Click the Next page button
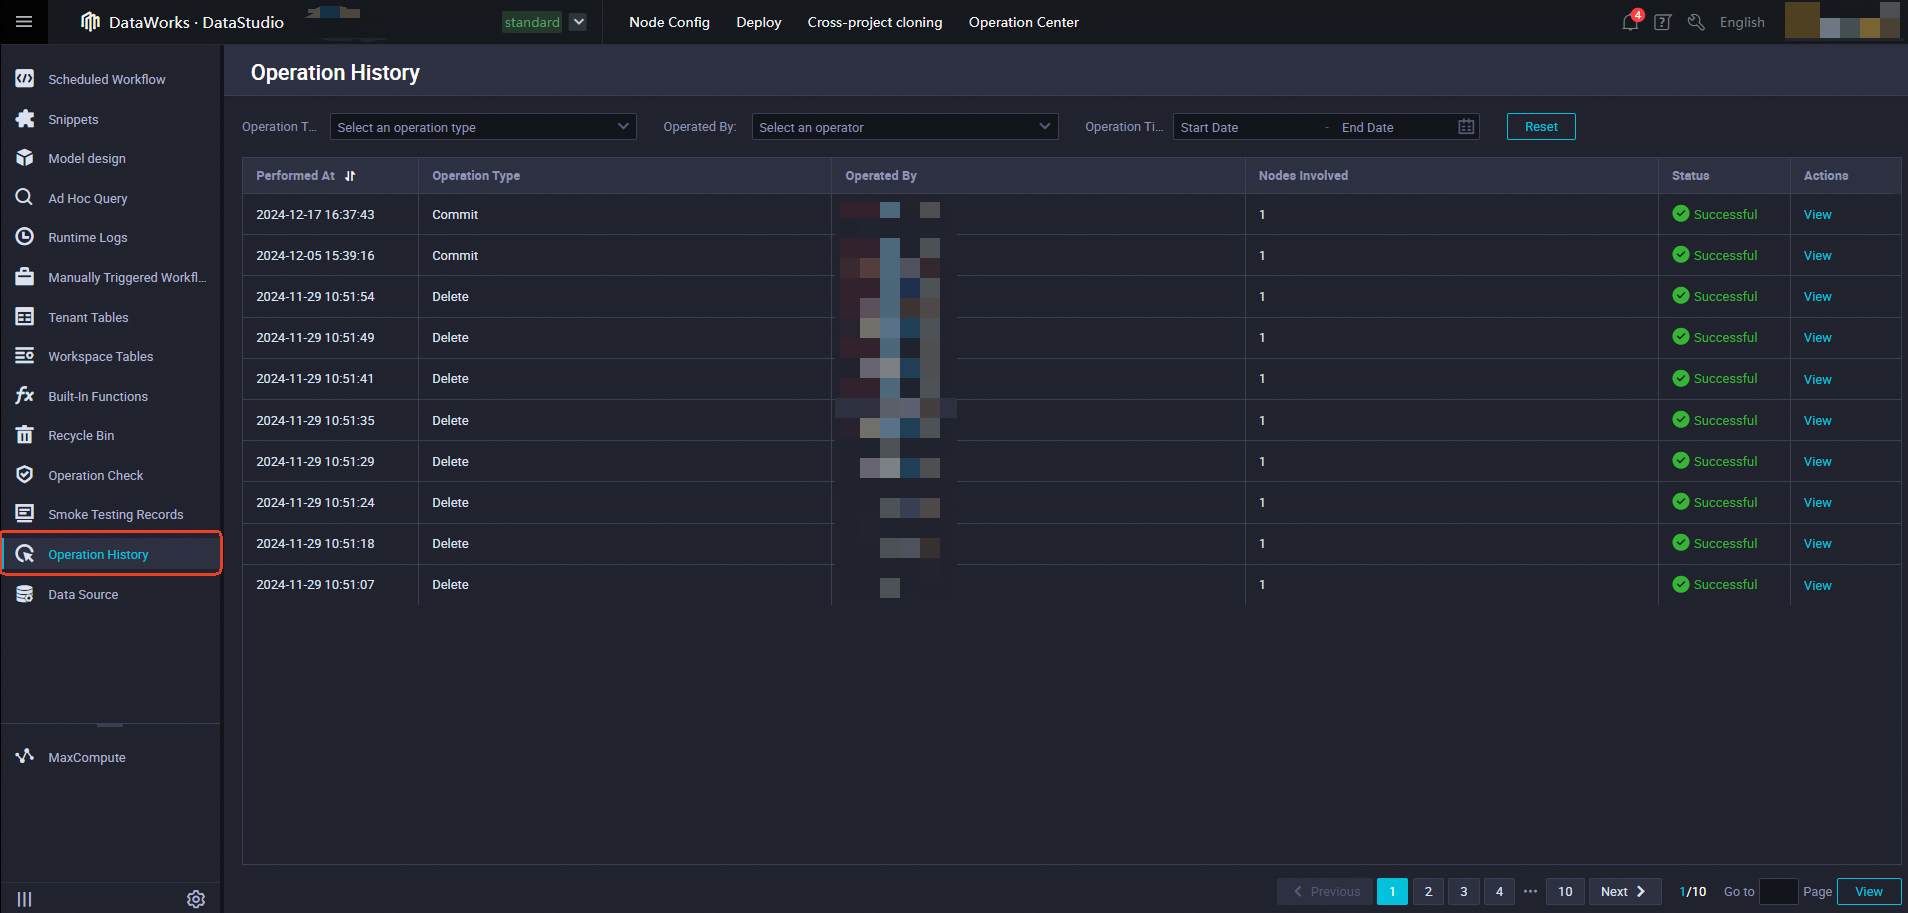The height and width of the screenshot is (913, 1908). pyautogui.click(x=1625, y=891)
